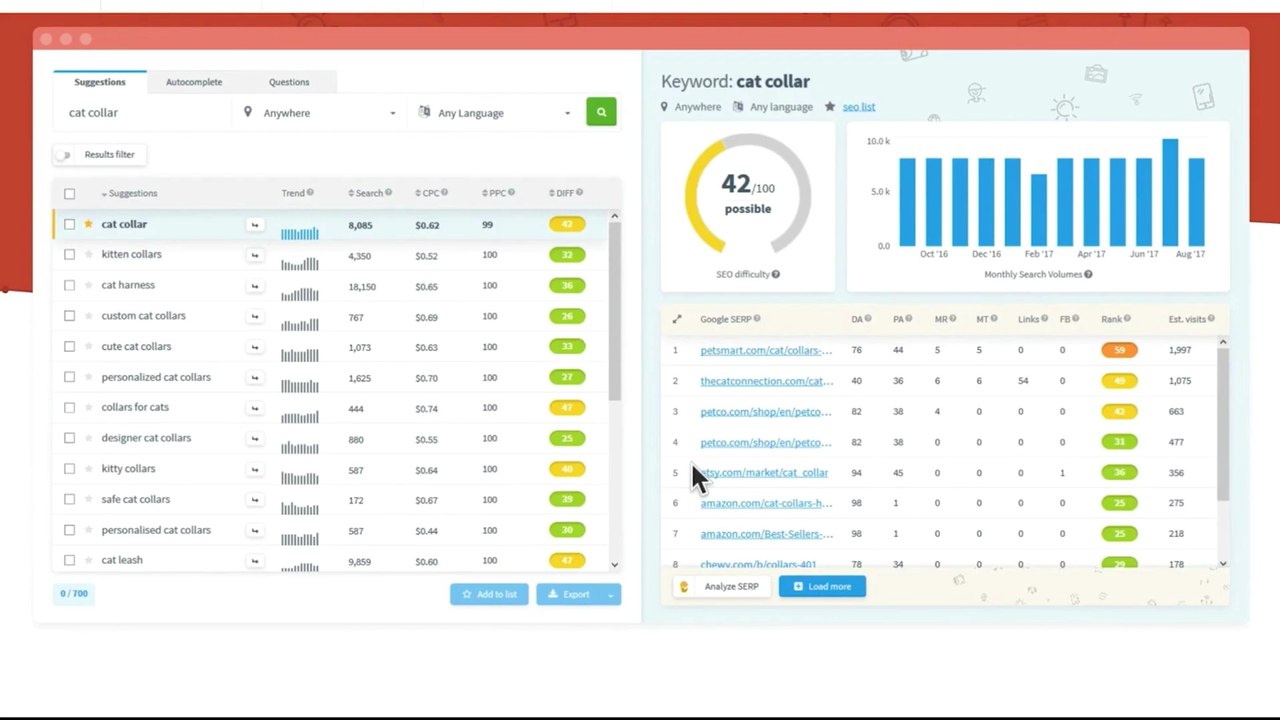Screen dimensions: 1280x720
Task: Click the suggestions list scrollbar thumb
Action: [614, 310]
